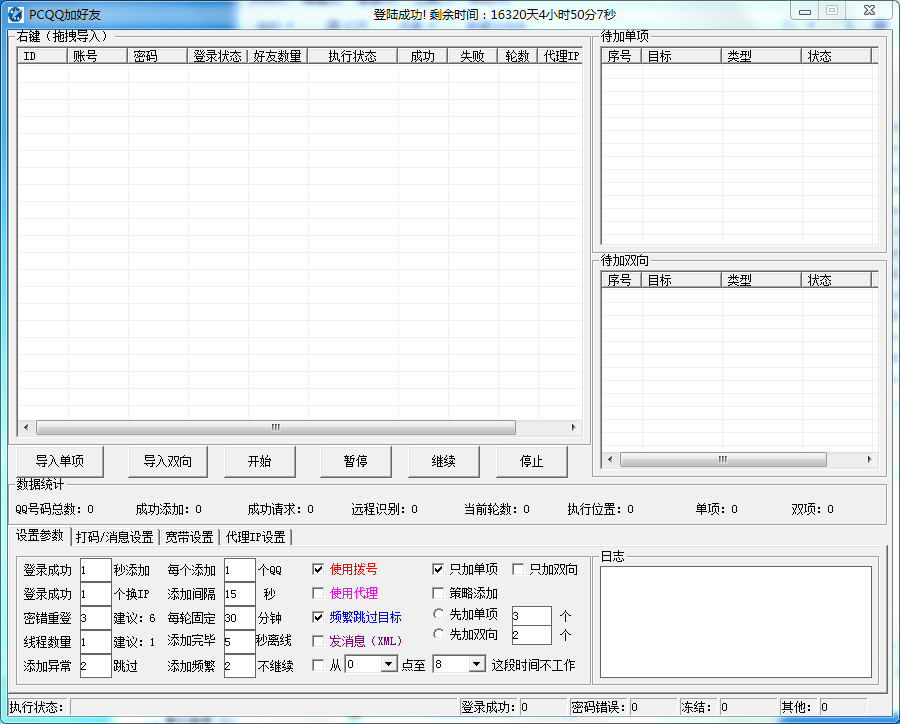
Task: Click the 执行状态 column header
Action: pyautogui.click(x=352, y=56)
